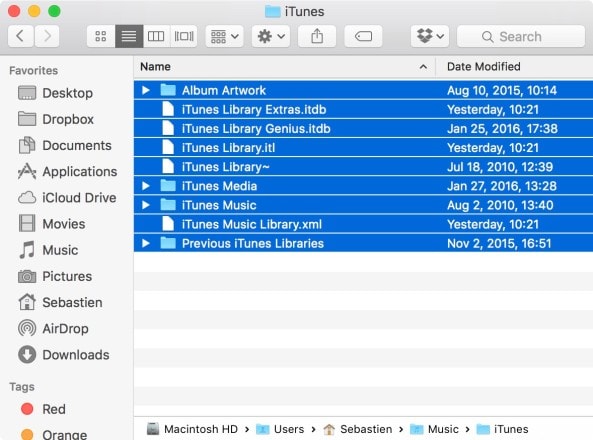Viewport: 593px width, 440px height.
Task: Toggle the sort direction arrow
Action: pos(423,67)
